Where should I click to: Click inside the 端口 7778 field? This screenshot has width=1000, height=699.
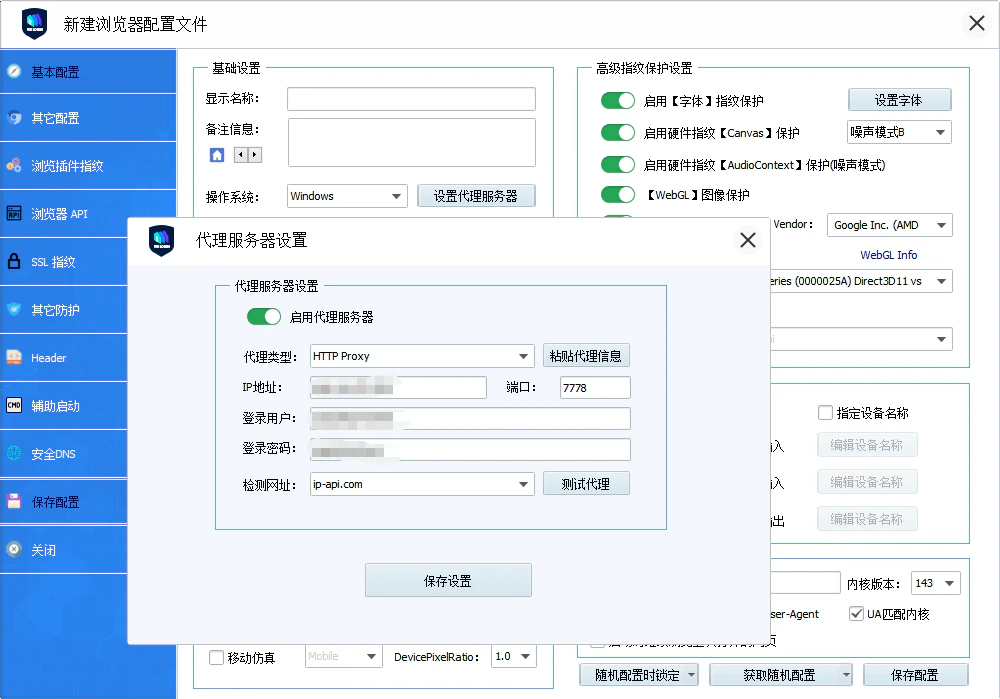coord(595,387)
